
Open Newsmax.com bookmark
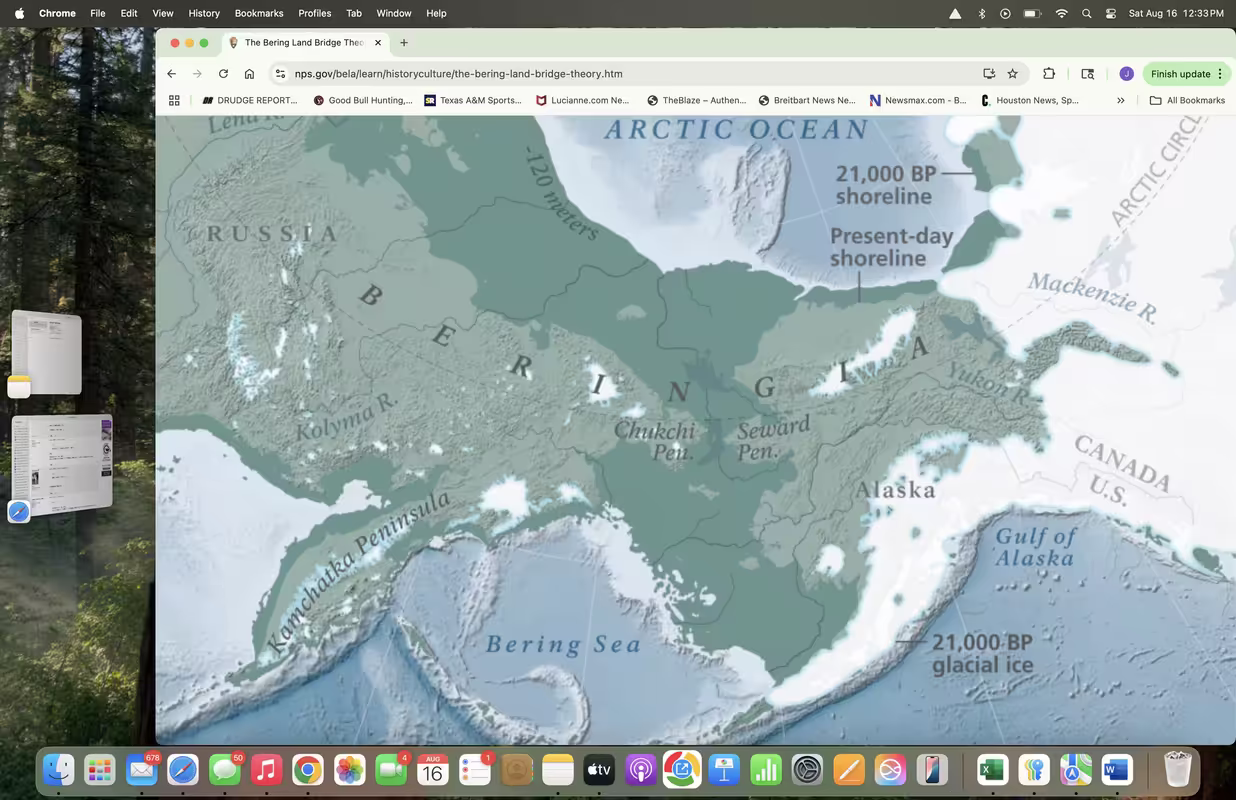(x=918, y=100)
